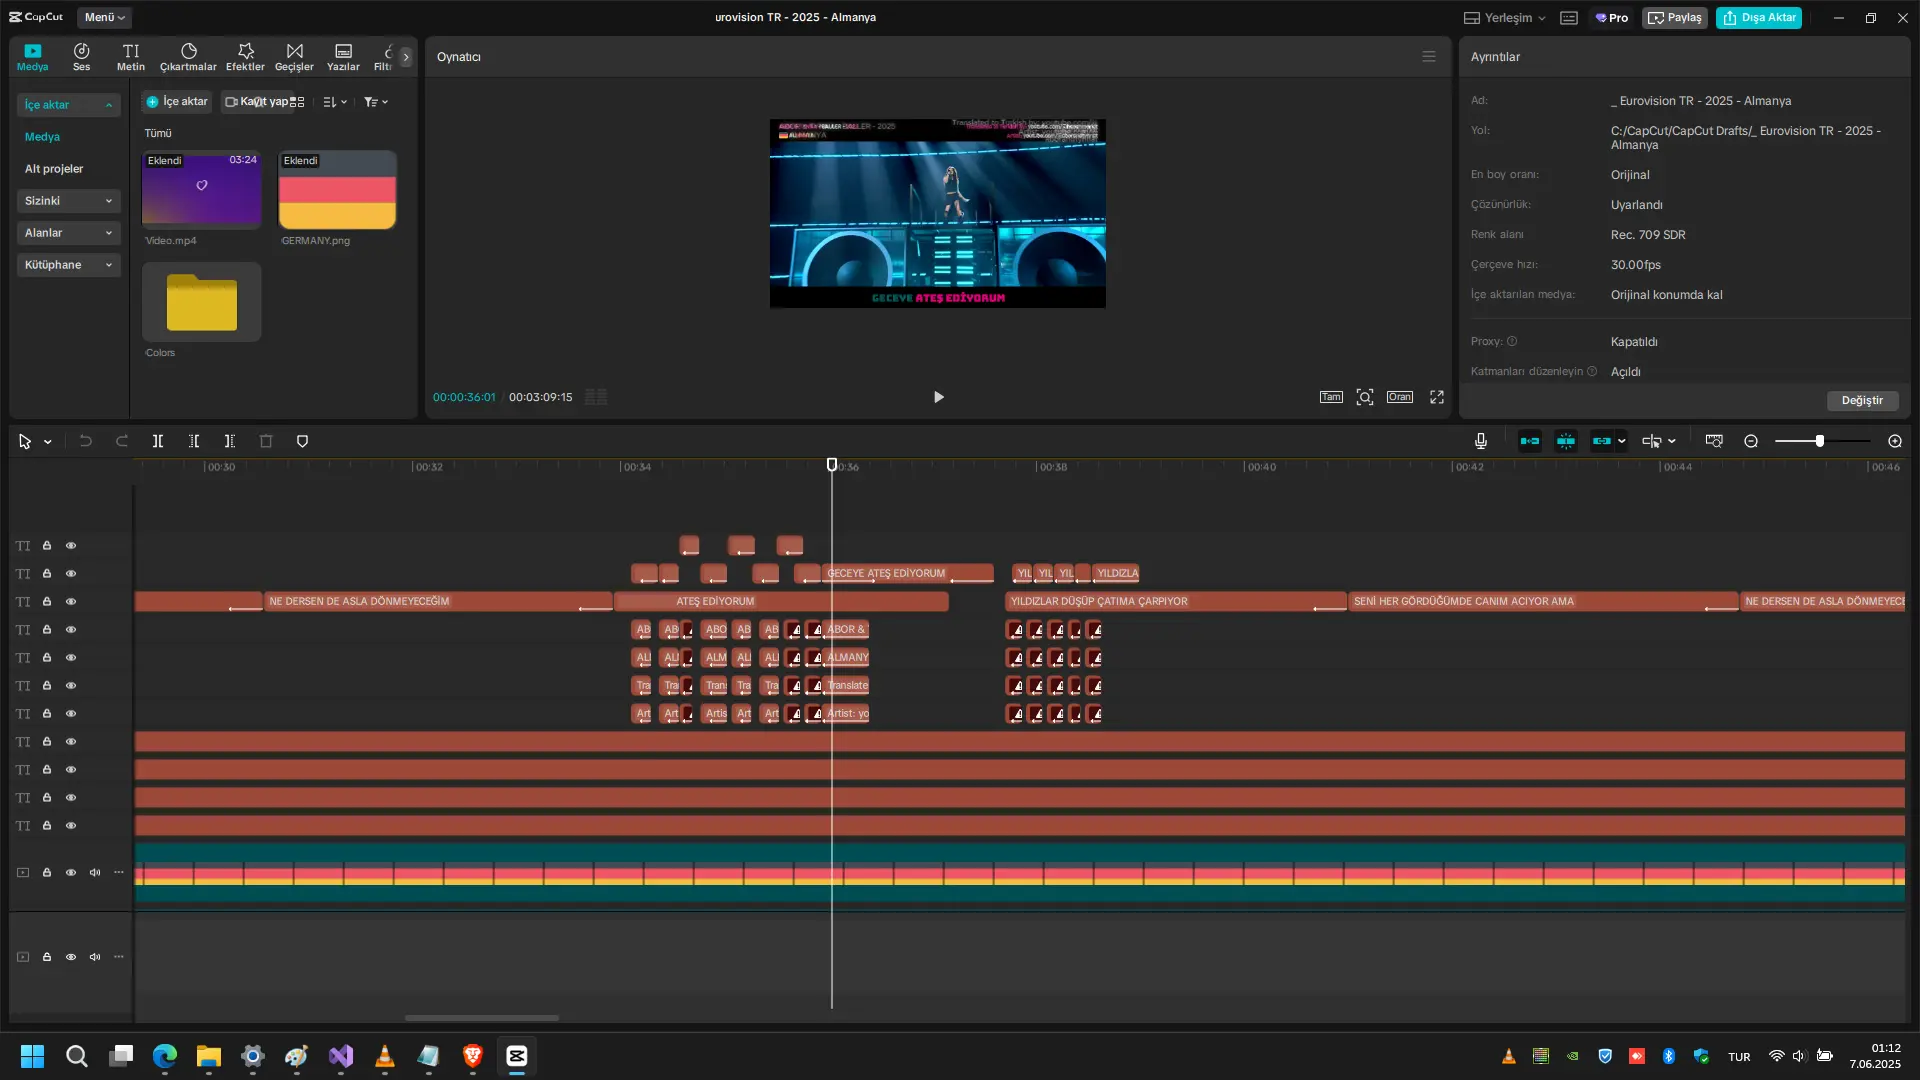Open the Brave browser from the taskbar
This screenshot has height=1080, width=1920.
tap(473, 1056)
